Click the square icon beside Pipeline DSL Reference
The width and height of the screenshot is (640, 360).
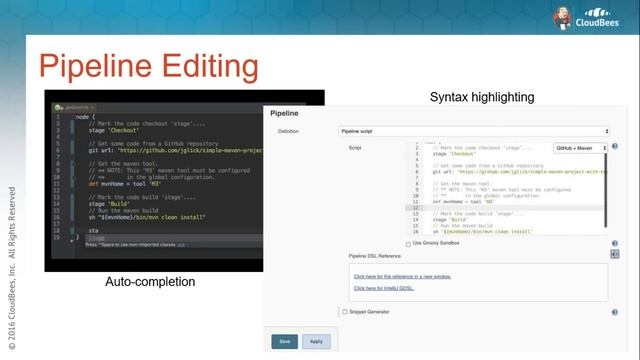pyautogui.click(x=615, y=254)
